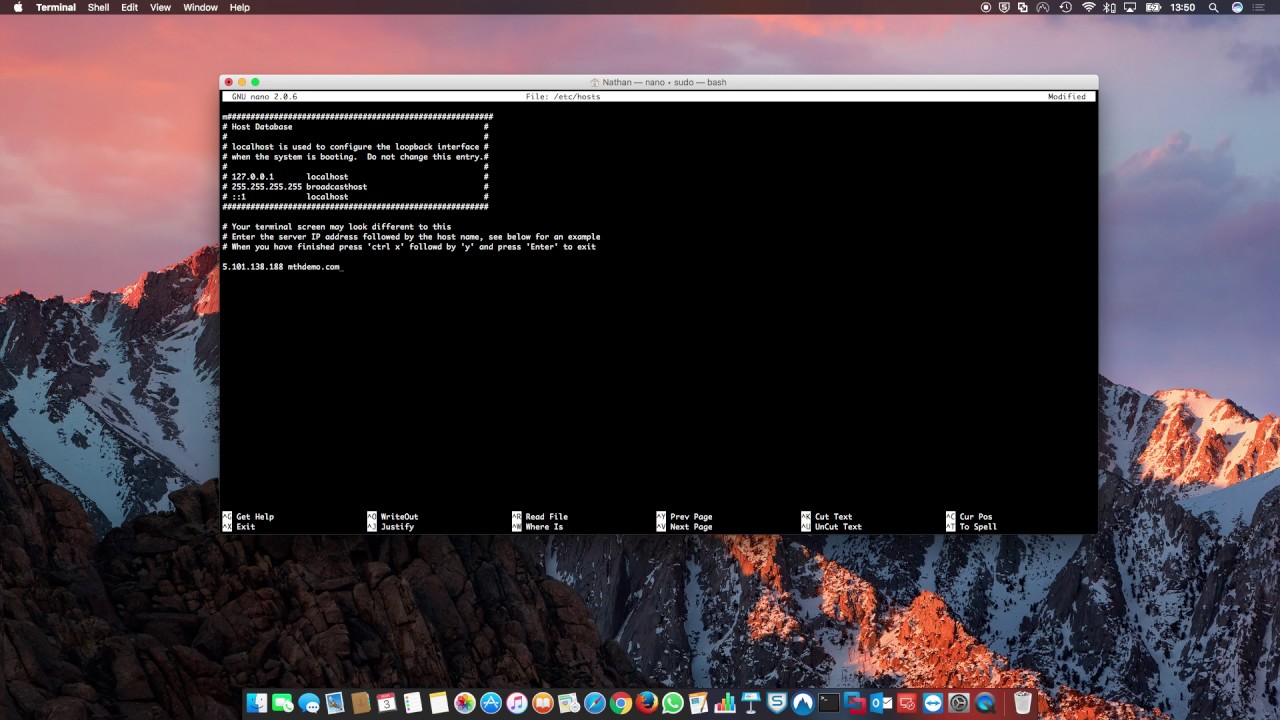Open Reminders in the dock
Image resolution: width=1280 pixels, height=720 pixels.
pos(412,703)
